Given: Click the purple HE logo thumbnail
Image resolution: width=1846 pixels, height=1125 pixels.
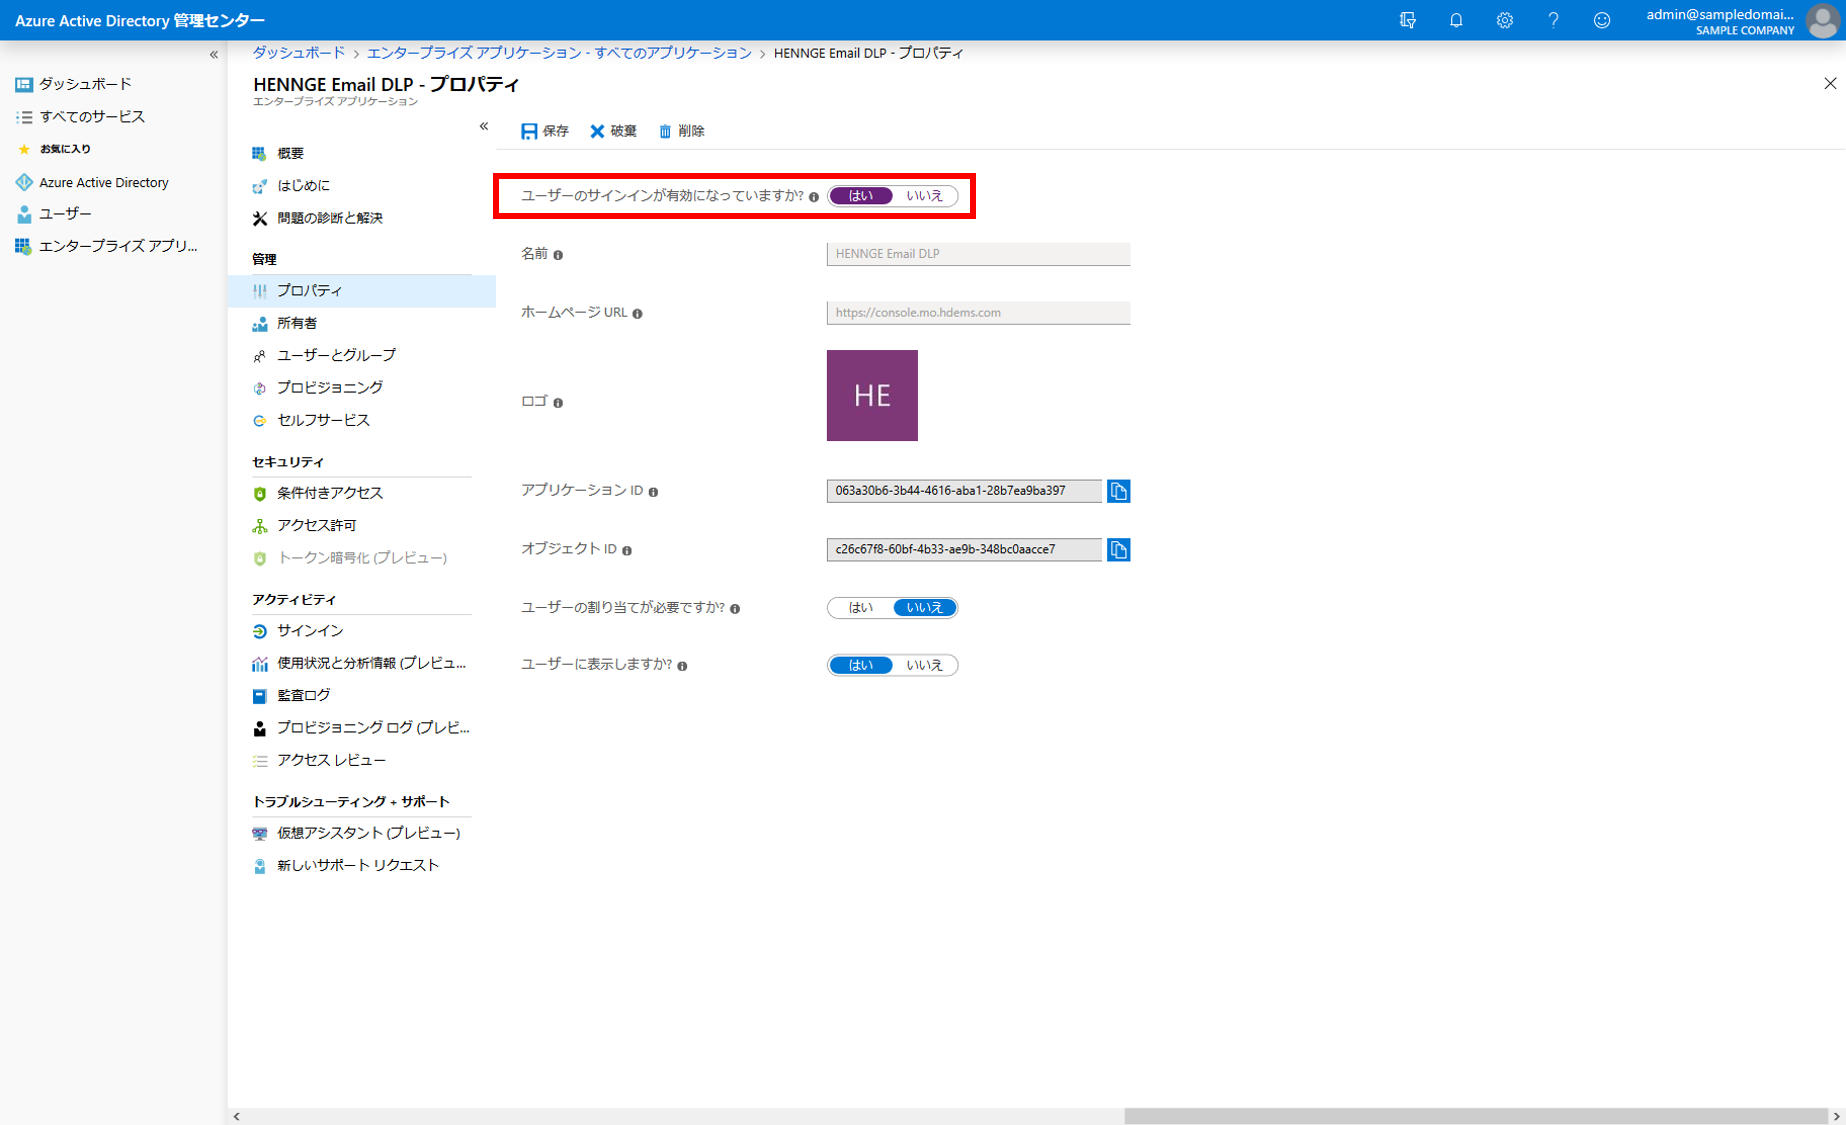Looking at the screenshot, I should tap(872, 395).
